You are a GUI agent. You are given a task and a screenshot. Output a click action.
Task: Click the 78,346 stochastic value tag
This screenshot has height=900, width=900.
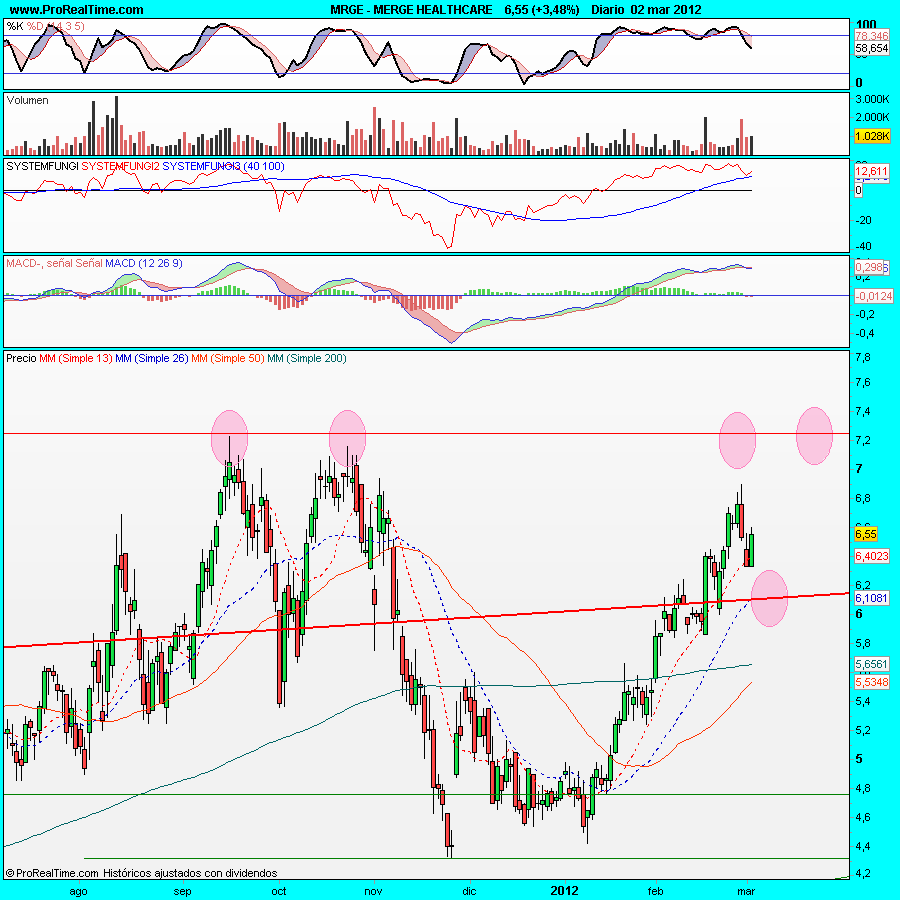(871, 36)
